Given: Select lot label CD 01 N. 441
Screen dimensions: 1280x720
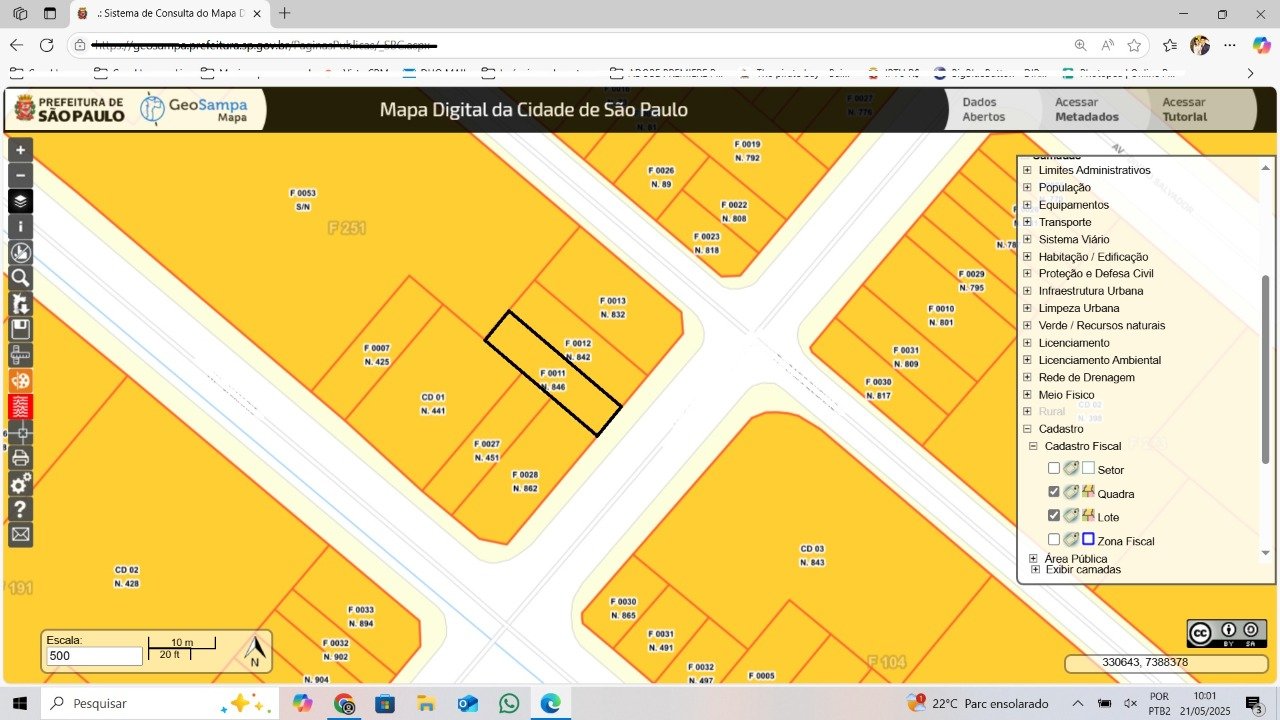Looking at the screenshot, I should coord(433,404).
